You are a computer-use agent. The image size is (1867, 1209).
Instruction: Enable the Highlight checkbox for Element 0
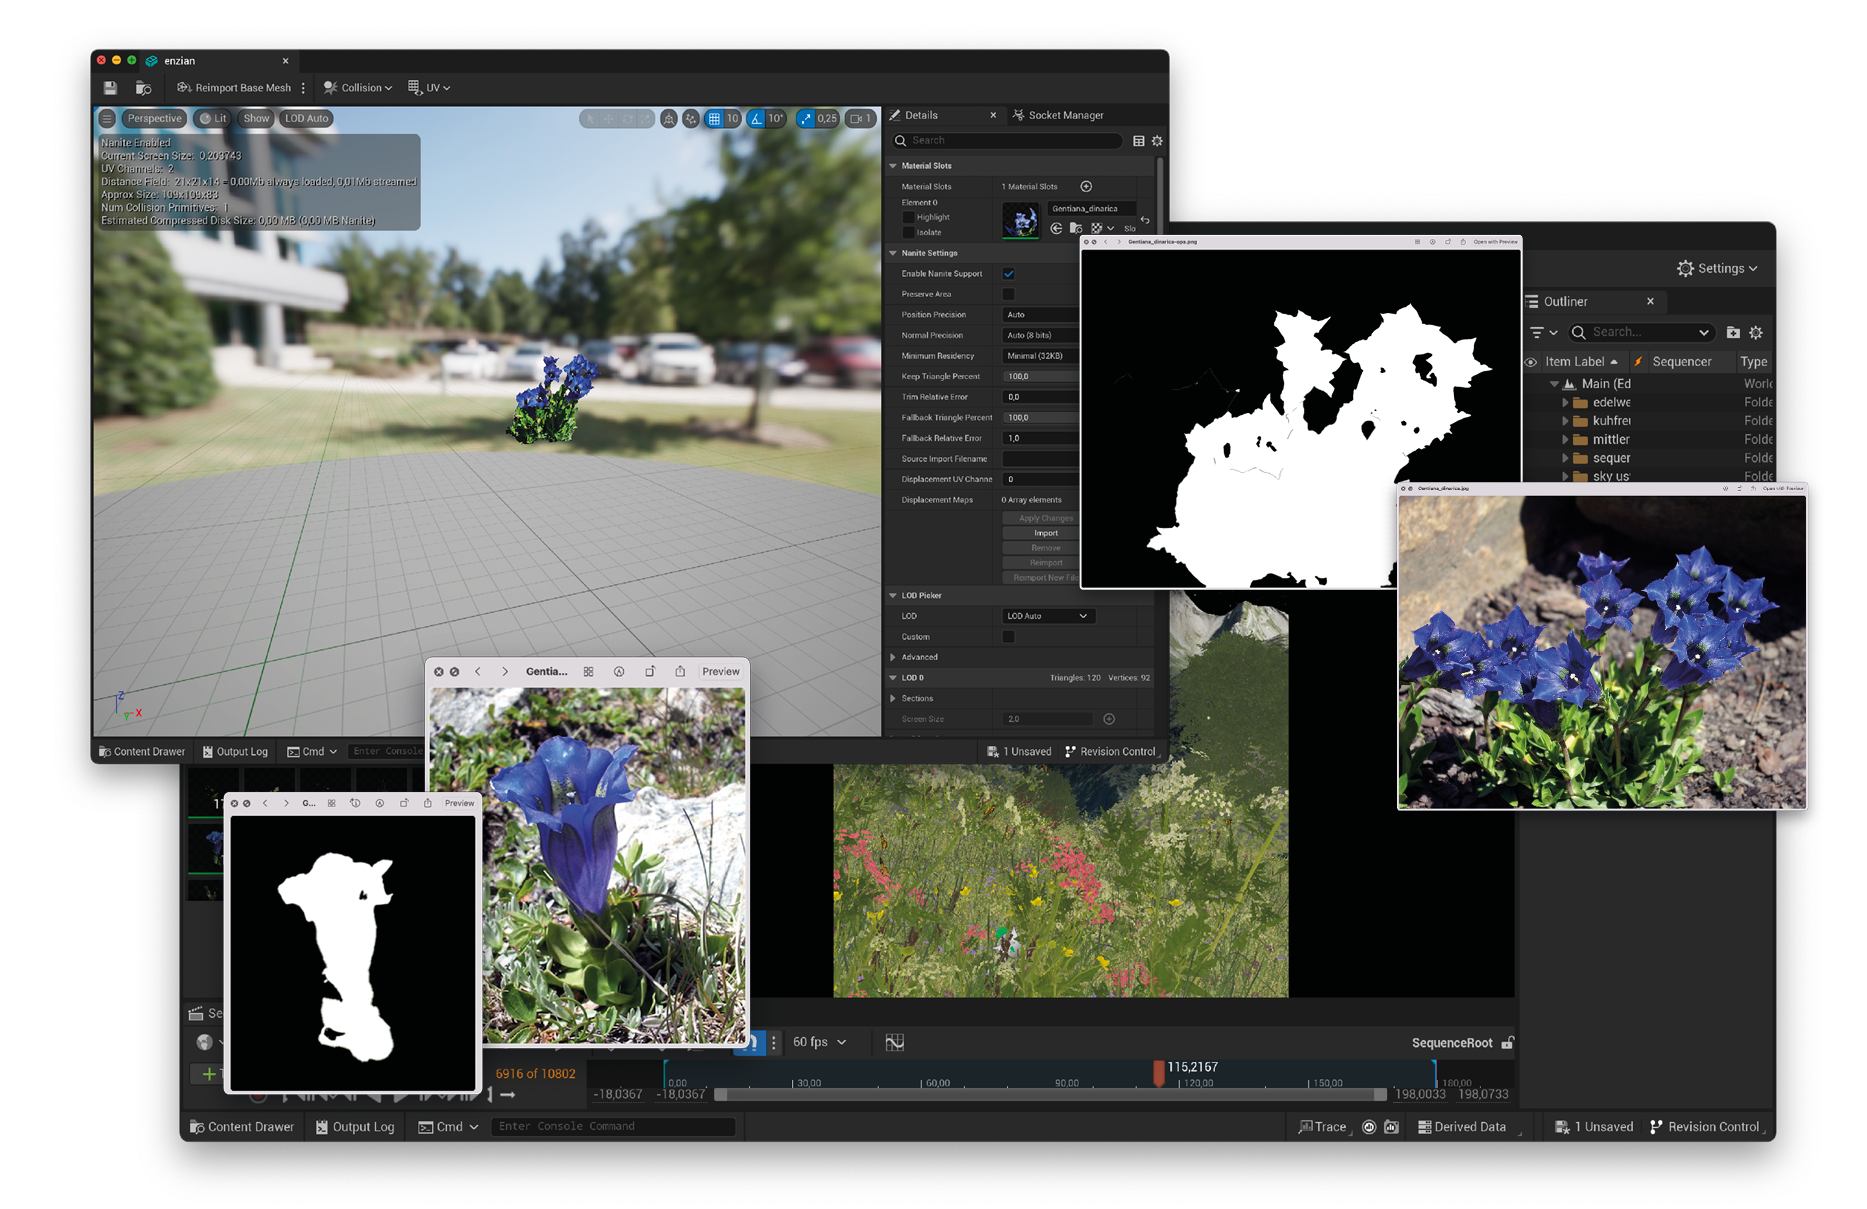point(908,217)
